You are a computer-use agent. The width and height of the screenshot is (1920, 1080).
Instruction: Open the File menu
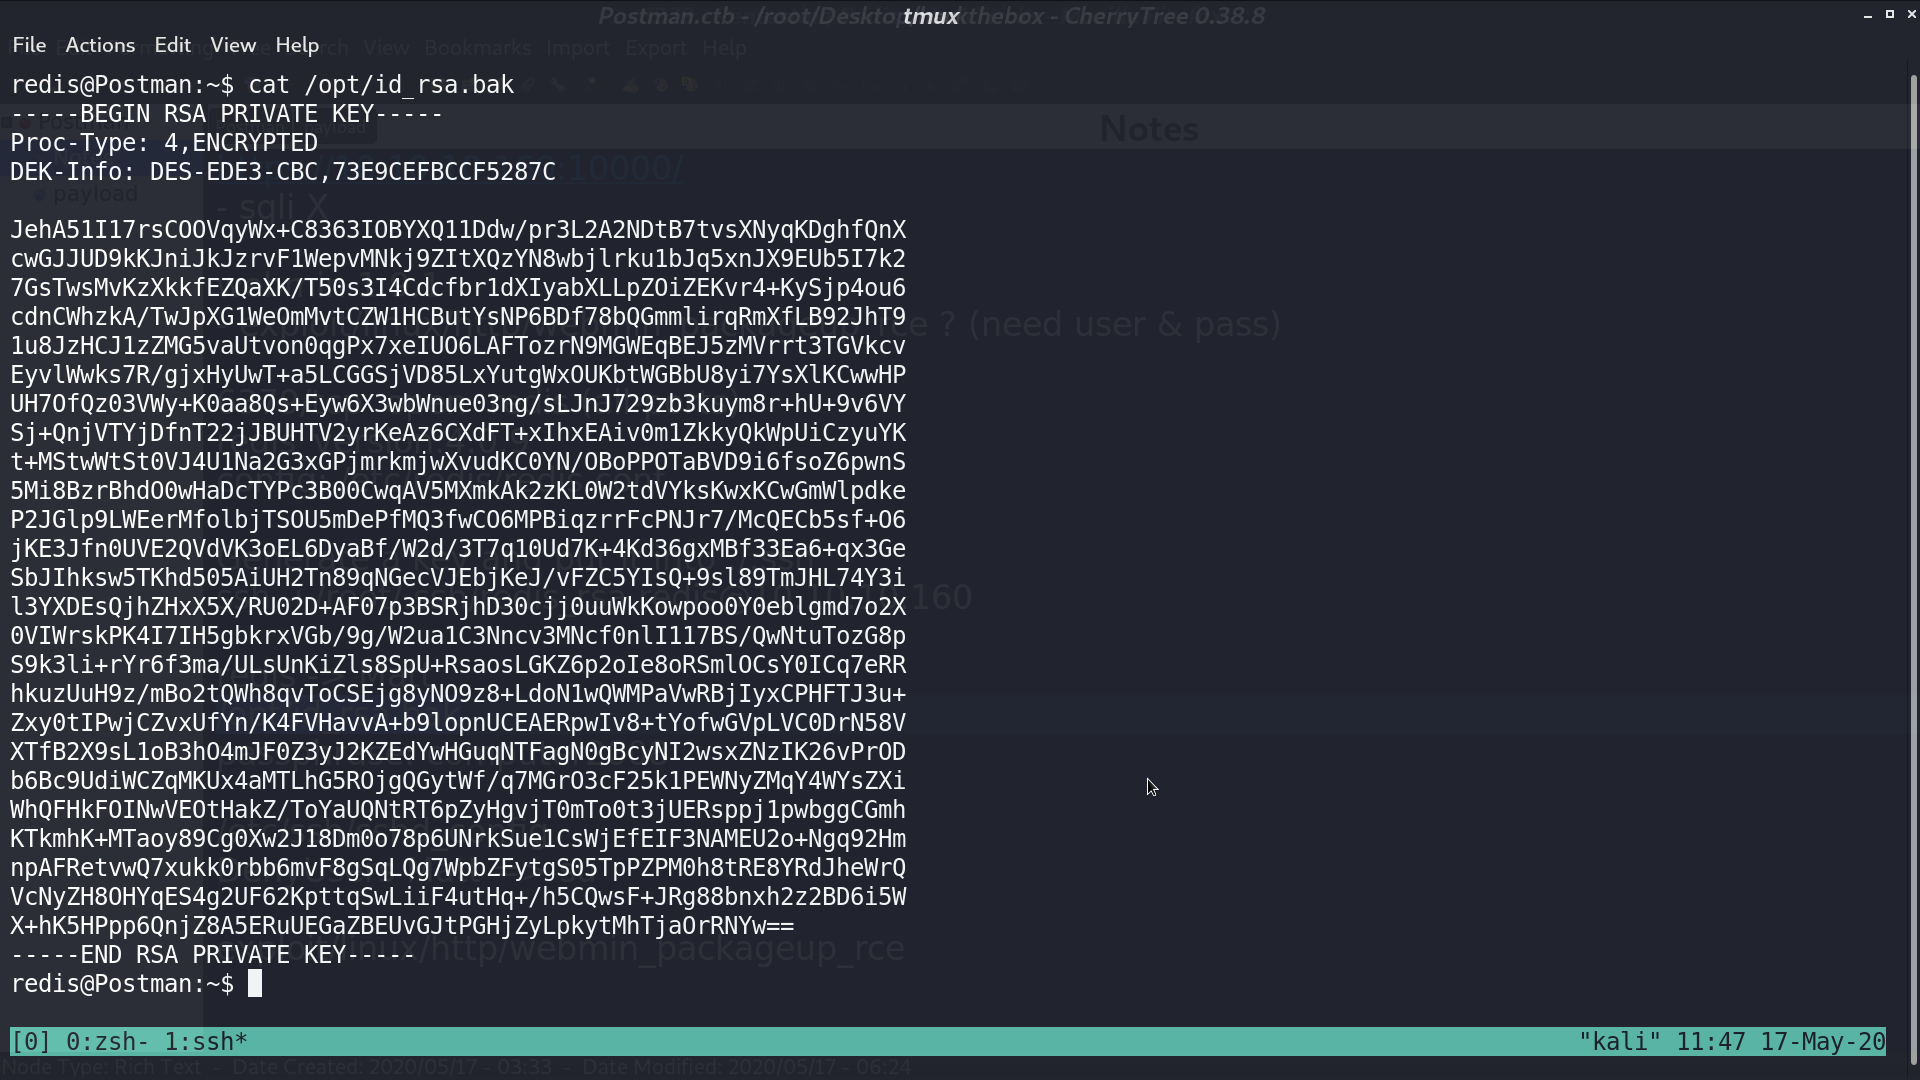(29, 45)
